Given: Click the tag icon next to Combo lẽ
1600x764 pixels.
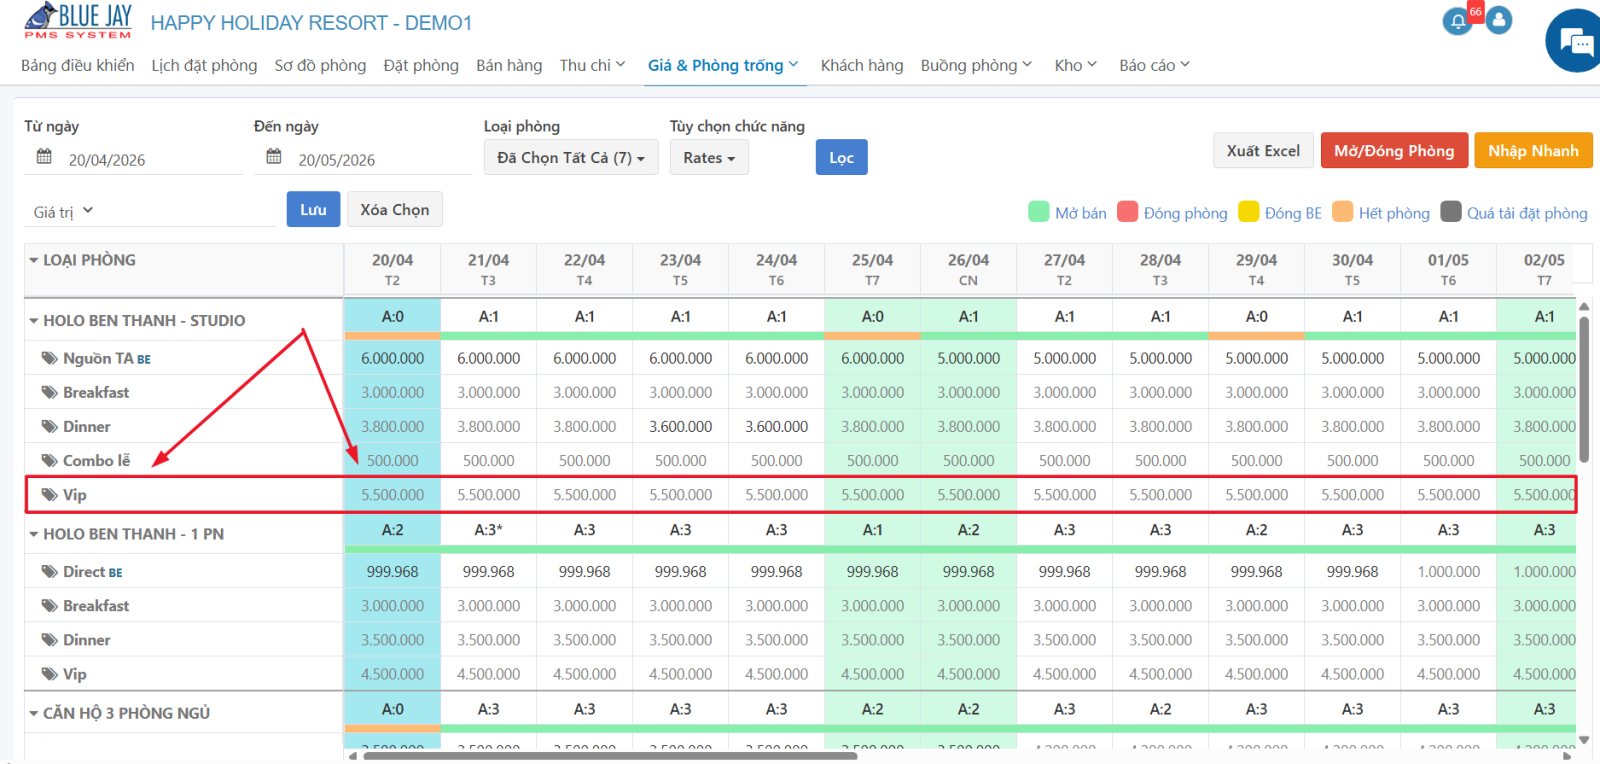Looking at the screenshot, I should tap(49, 461).
